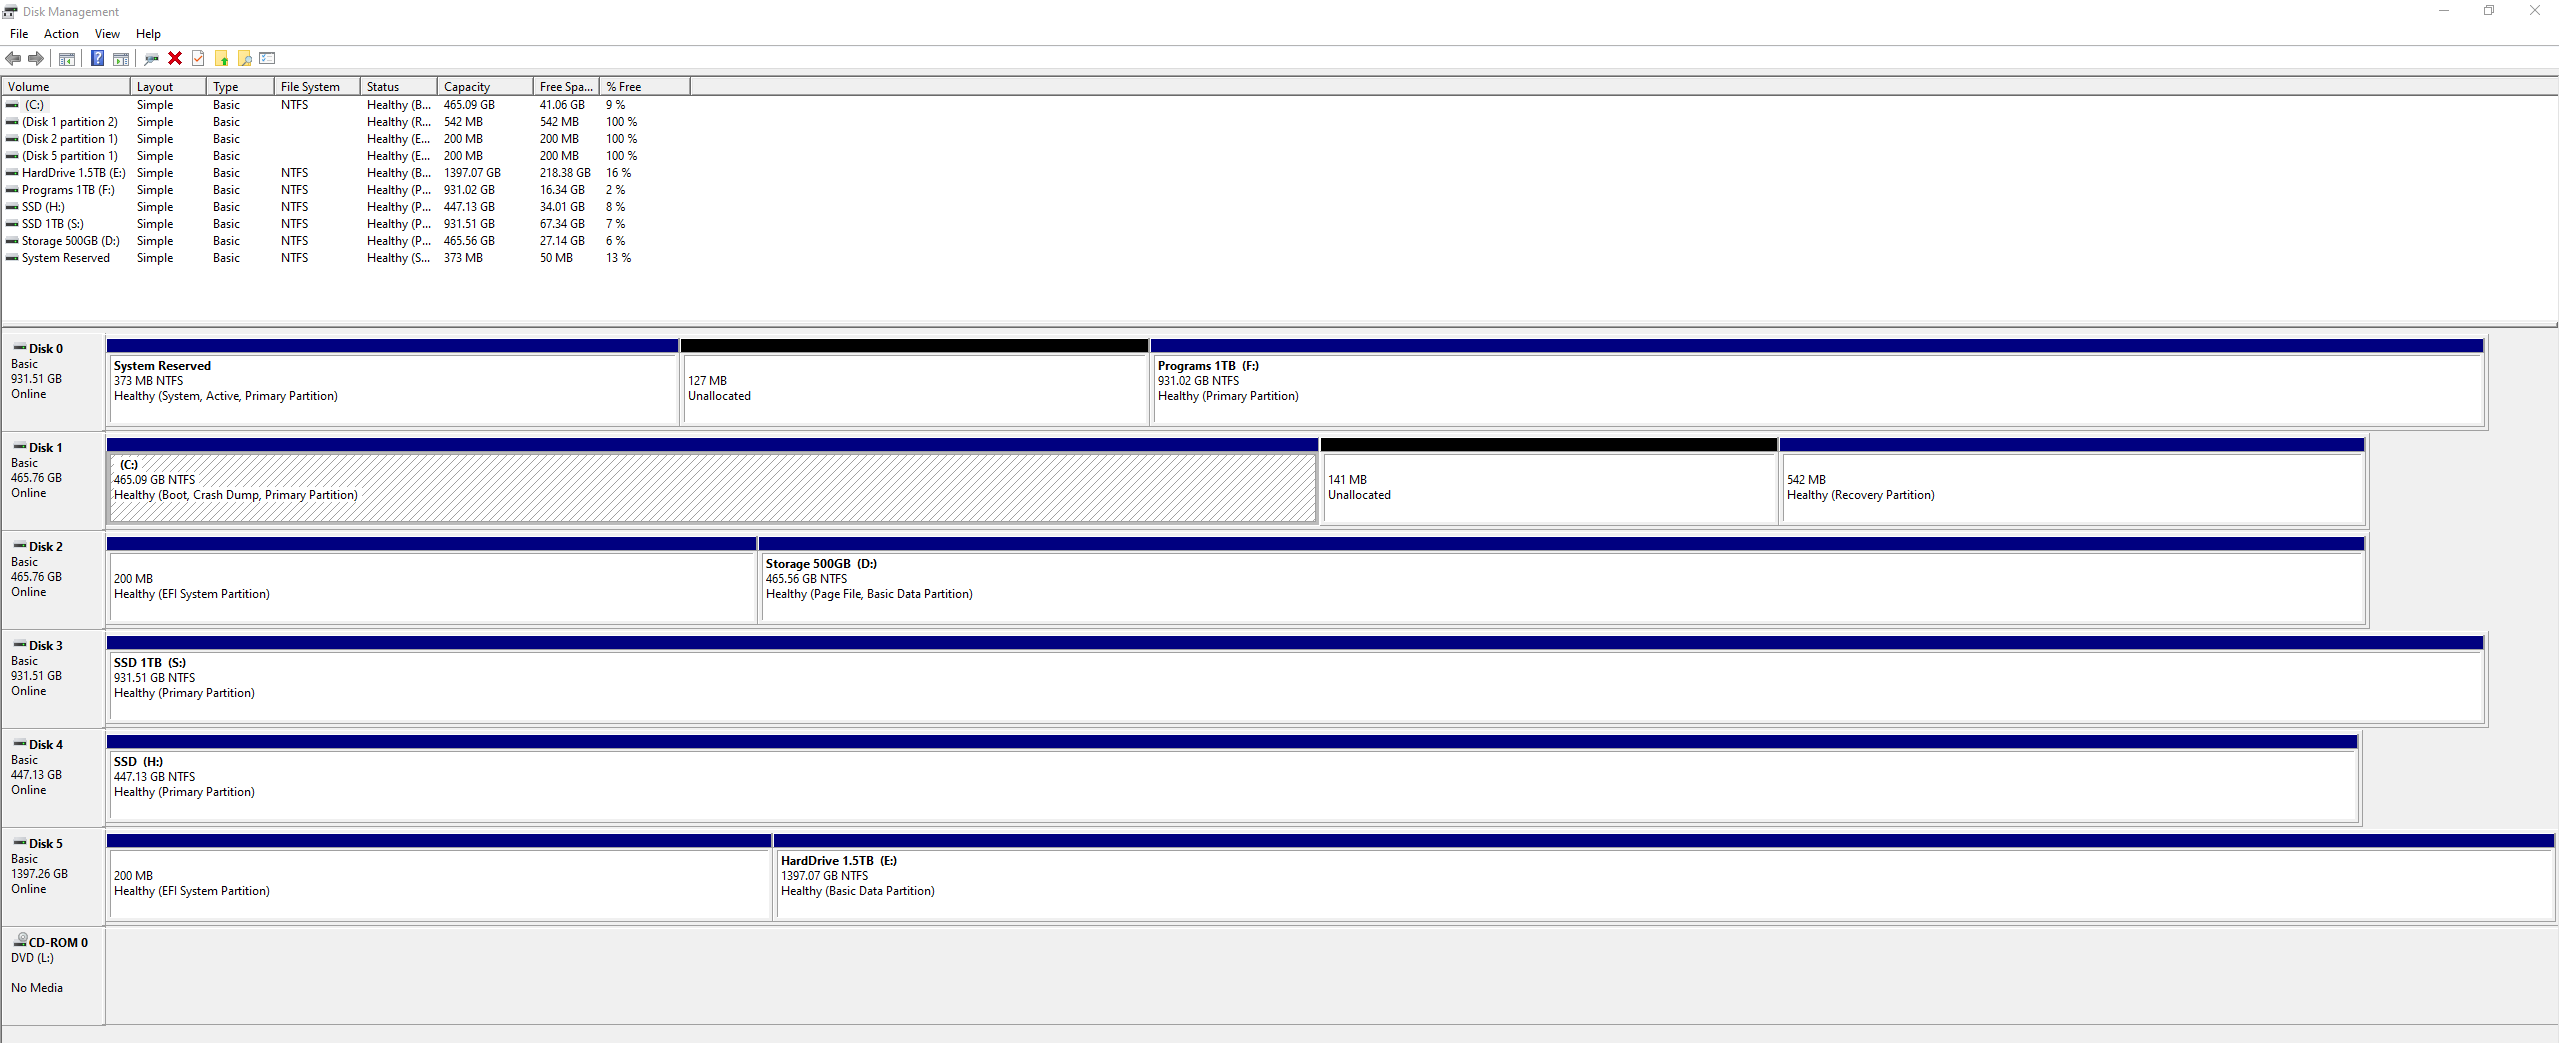
Task: Sort by the % Free column header
Action: click(645, 87)
